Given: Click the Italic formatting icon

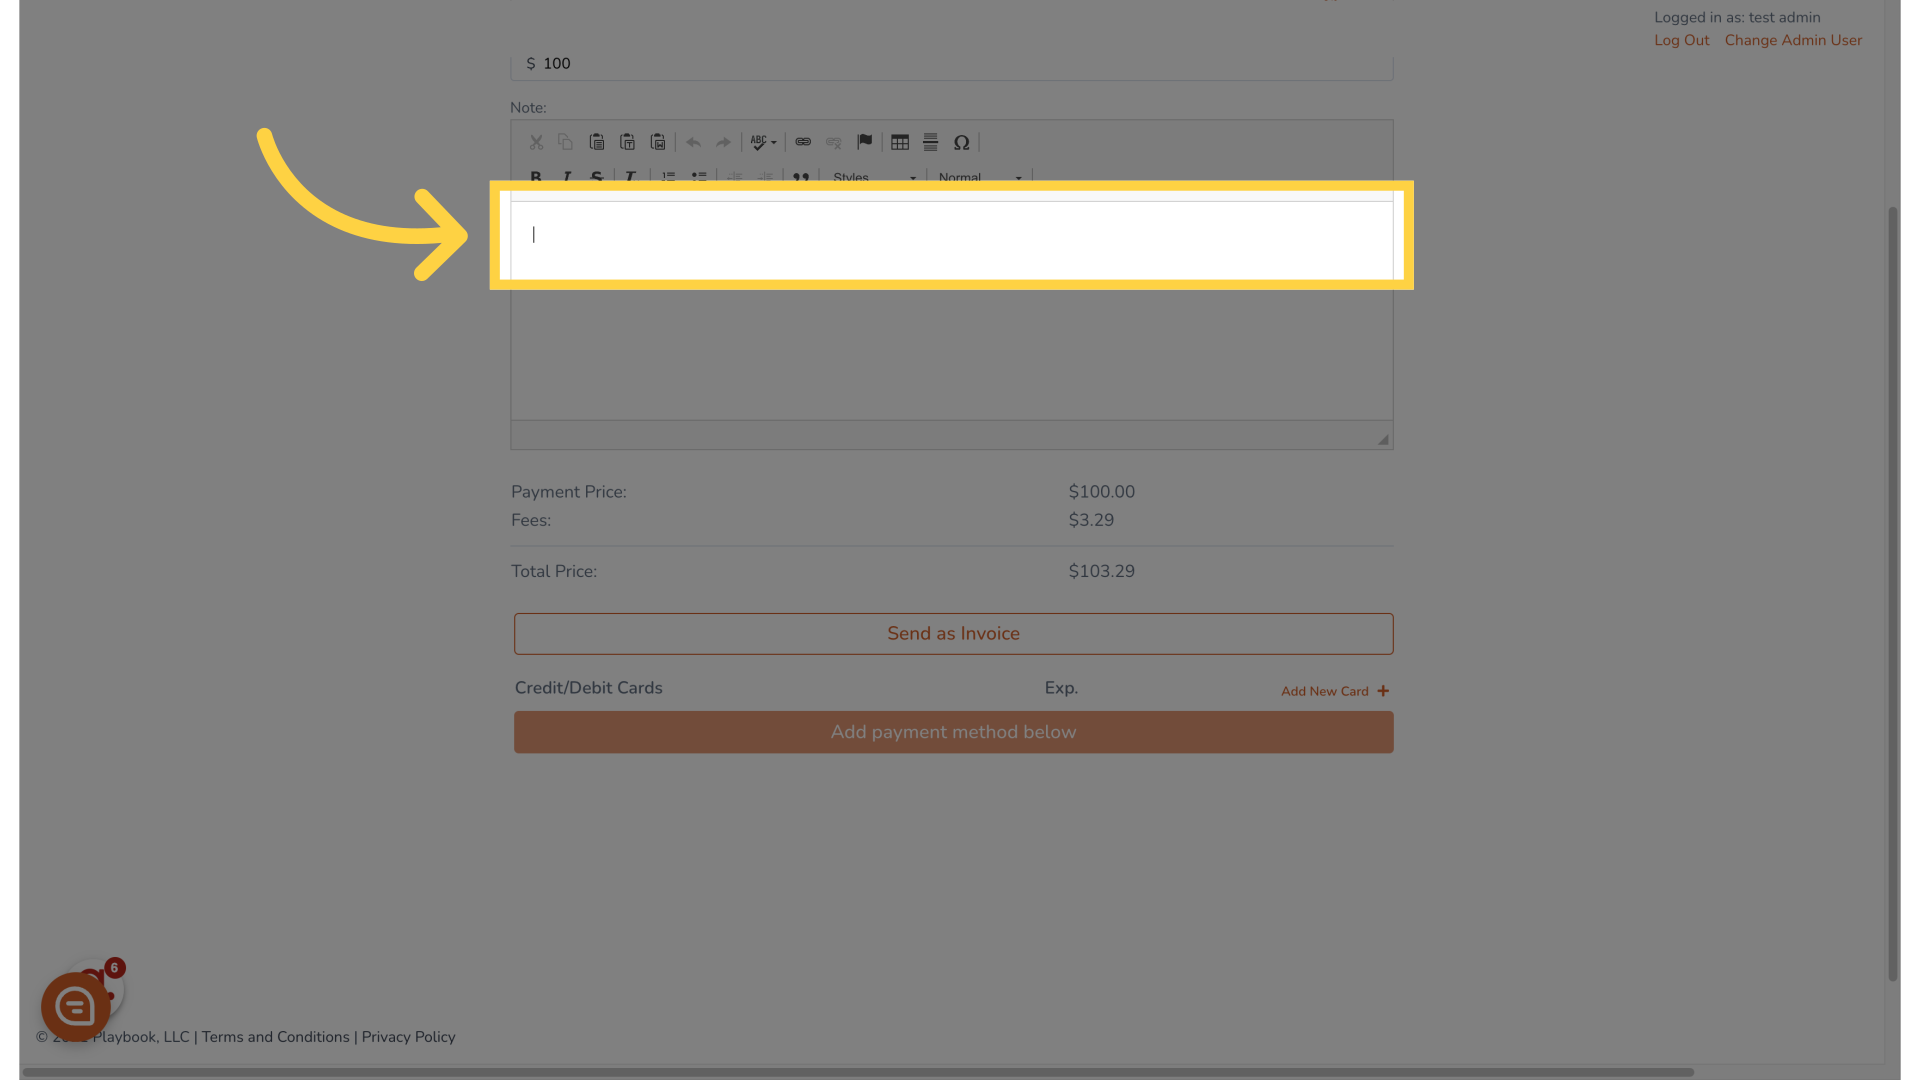Looking at the screenshot, I should coord(566,178).
